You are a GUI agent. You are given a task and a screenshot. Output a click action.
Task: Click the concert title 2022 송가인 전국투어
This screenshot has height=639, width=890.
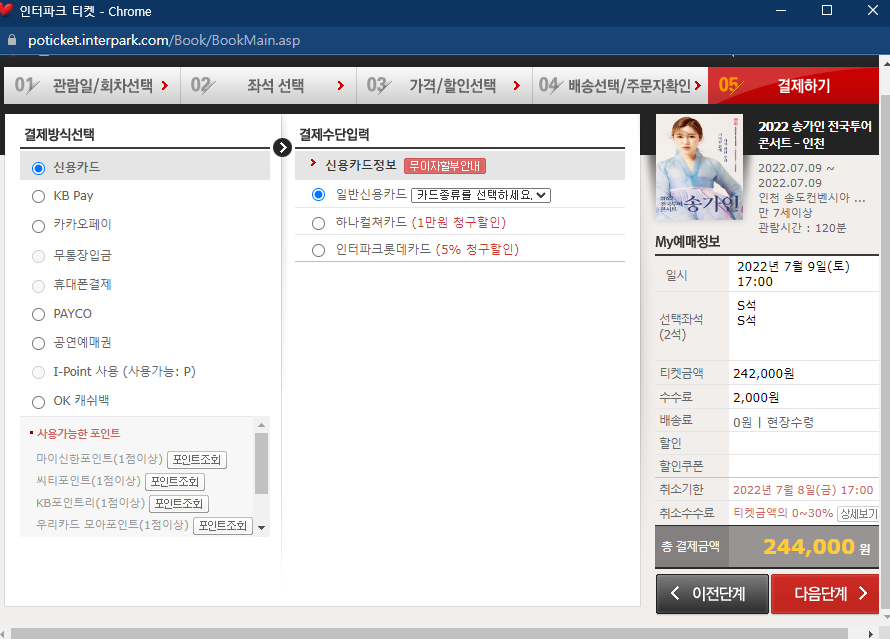(815, 134)
